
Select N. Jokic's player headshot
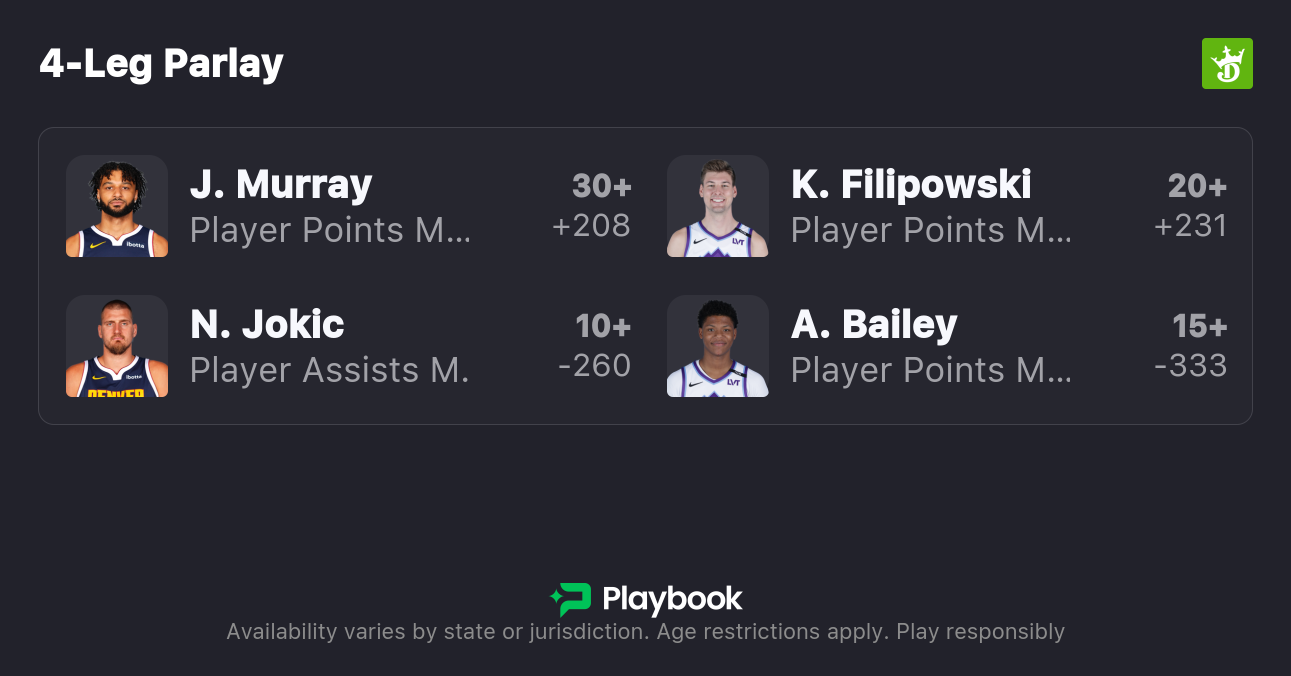(117, 346)
